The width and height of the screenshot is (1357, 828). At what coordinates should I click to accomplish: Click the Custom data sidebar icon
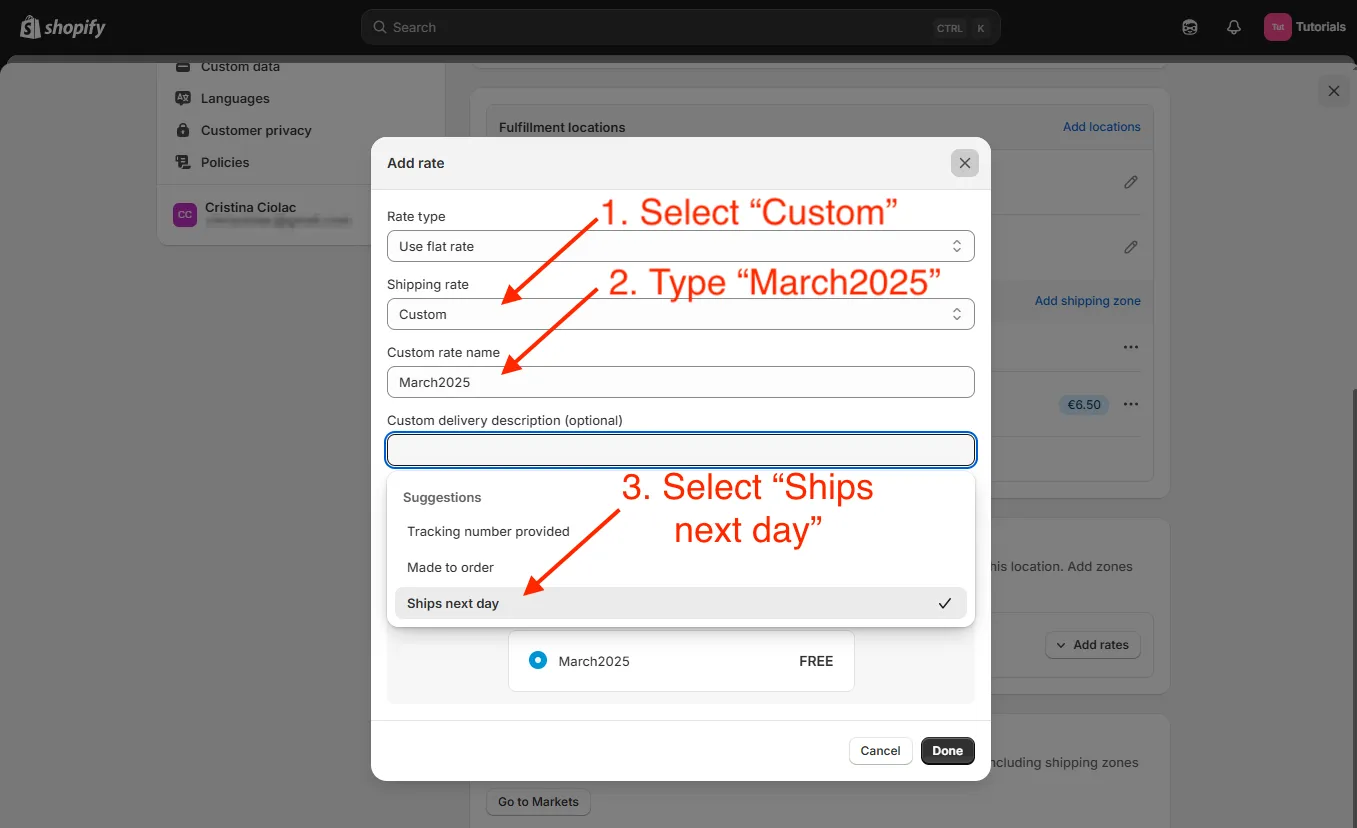182,66
